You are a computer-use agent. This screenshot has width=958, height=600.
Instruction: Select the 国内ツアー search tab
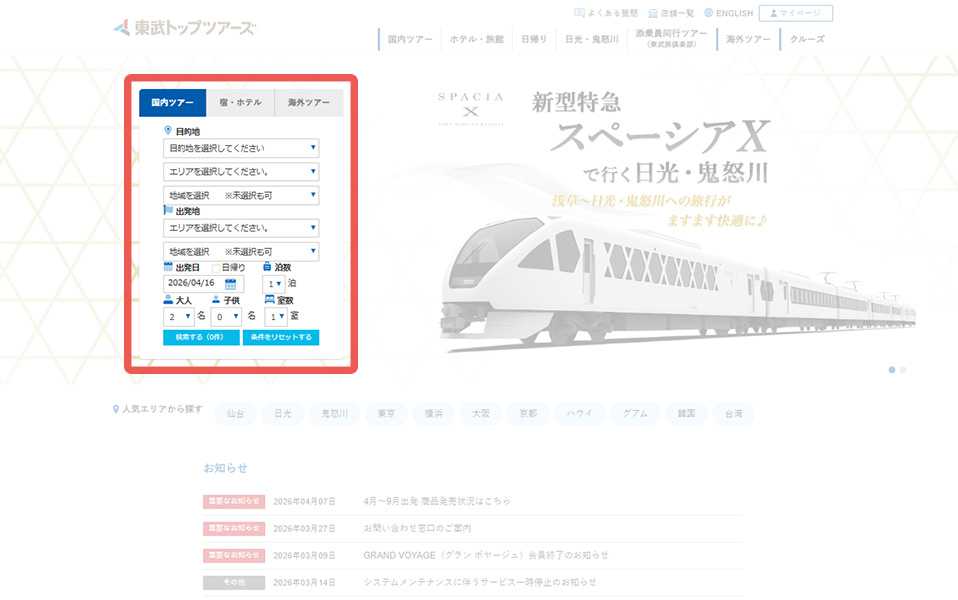click(x=172, y=103)
